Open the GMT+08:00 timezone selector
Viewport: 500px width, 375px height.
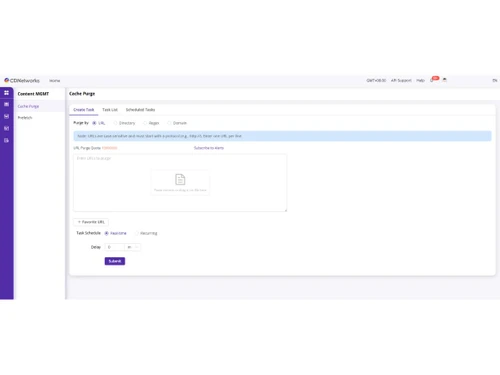click(x=376, y=80)
